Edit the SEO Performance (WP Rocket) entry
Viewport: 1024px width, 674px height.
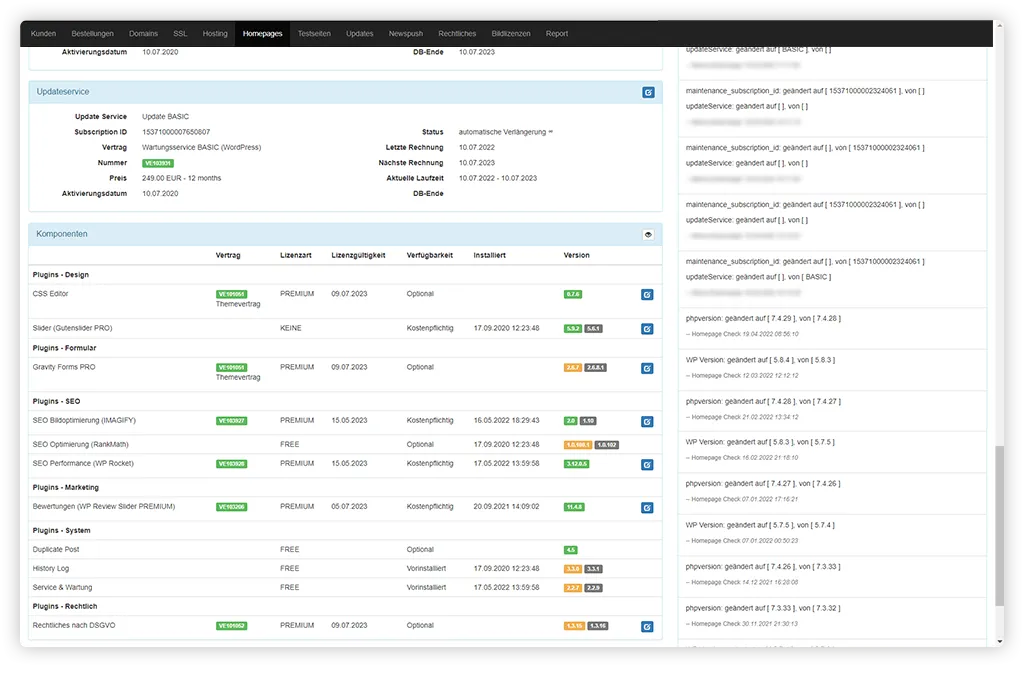tap(647, 464)
